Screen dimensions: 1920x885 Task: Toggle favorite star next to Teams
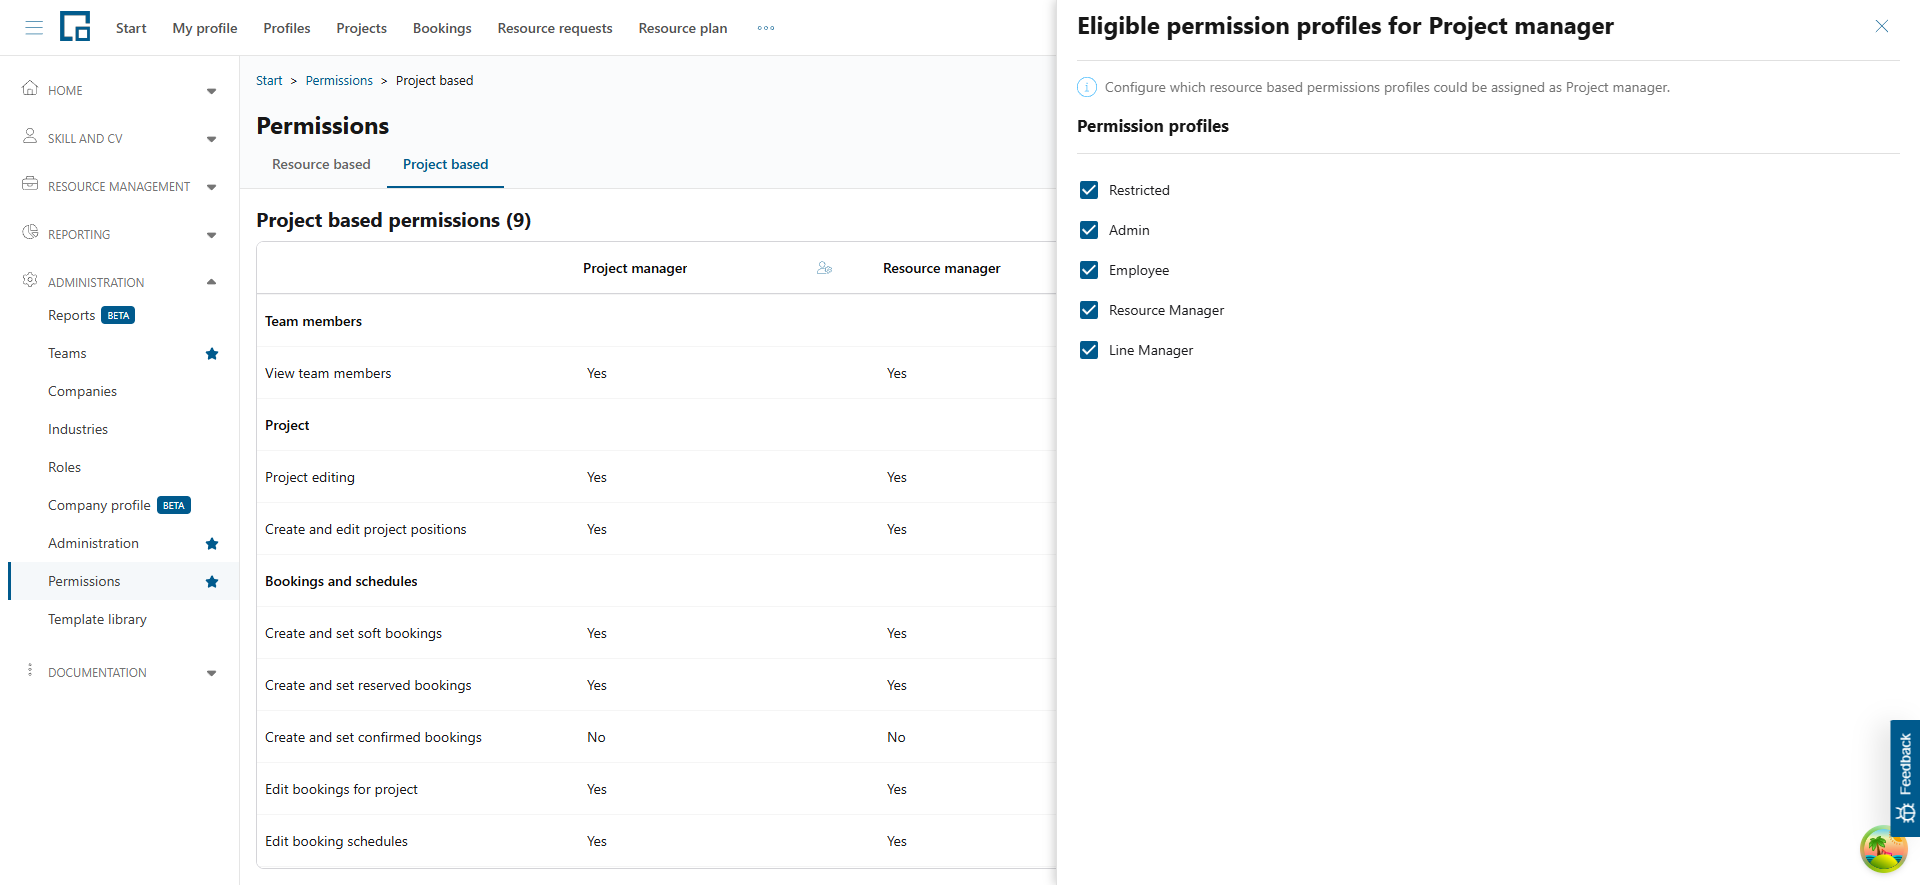[x=212, y=354]
